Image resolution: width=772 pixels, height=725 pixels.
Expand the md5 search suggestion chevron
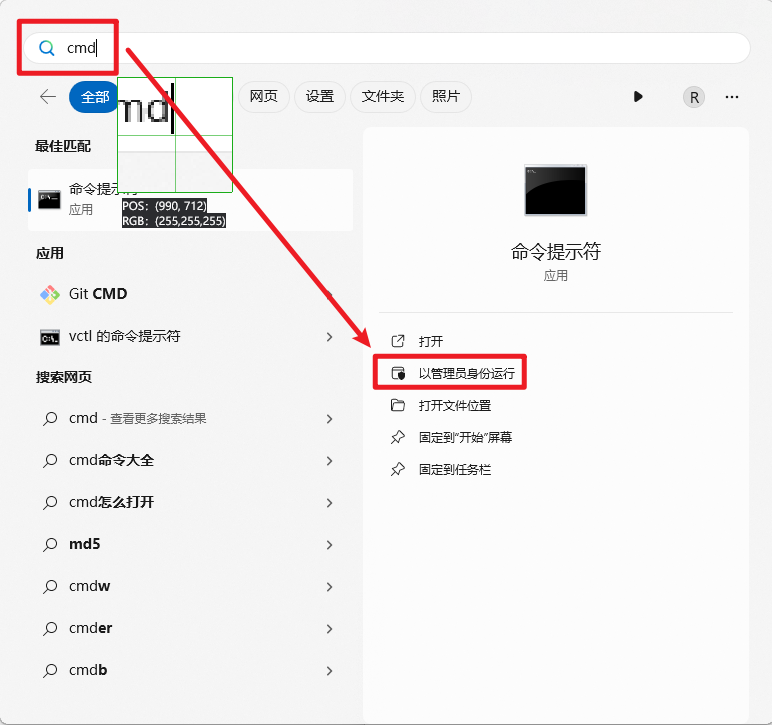tap(329, 545)
